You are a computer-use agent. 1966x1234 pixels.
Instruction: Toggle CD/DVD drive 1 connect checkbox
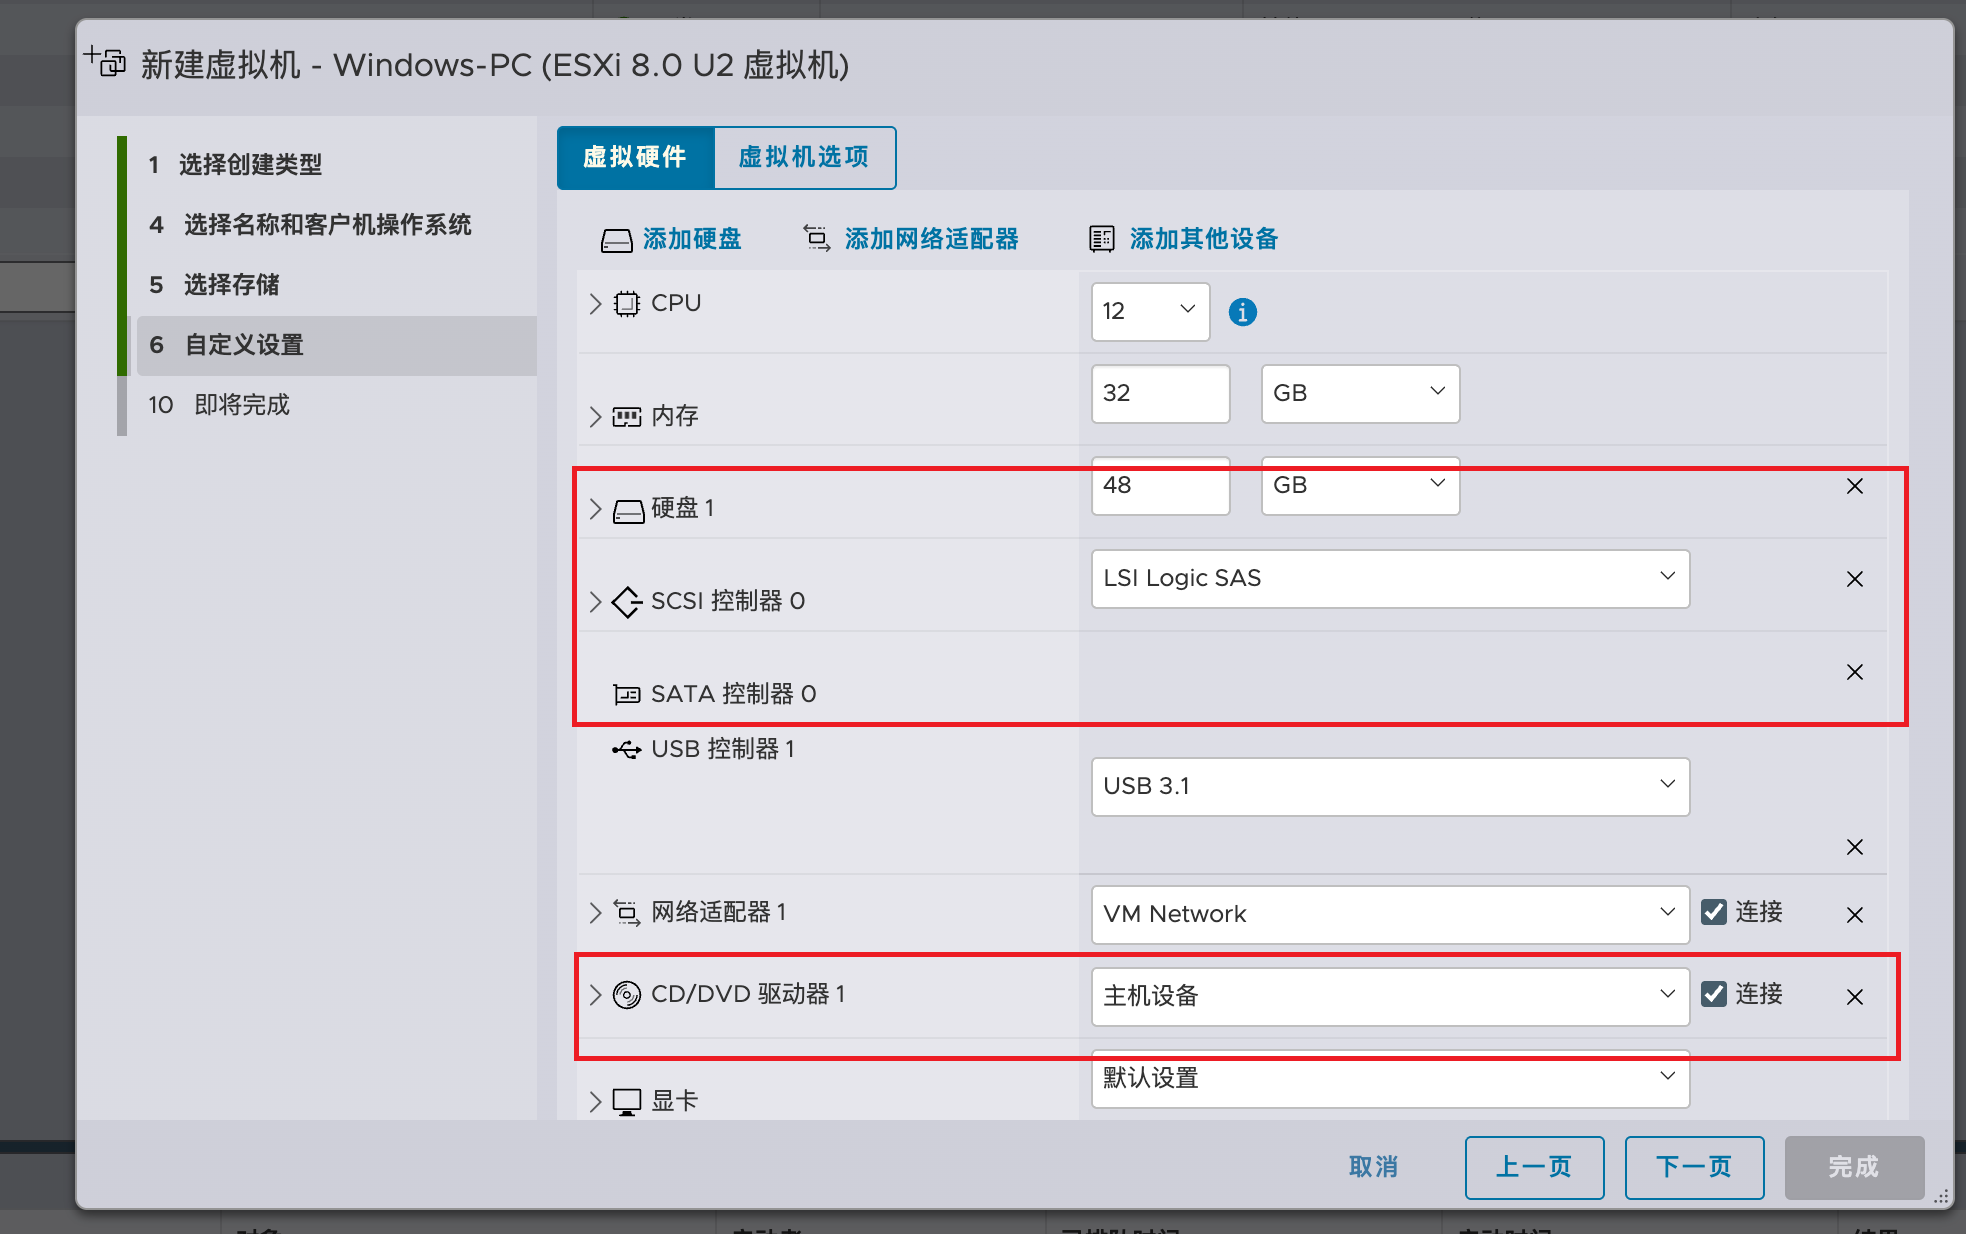pyautogui.click(x=1714, y=994)
